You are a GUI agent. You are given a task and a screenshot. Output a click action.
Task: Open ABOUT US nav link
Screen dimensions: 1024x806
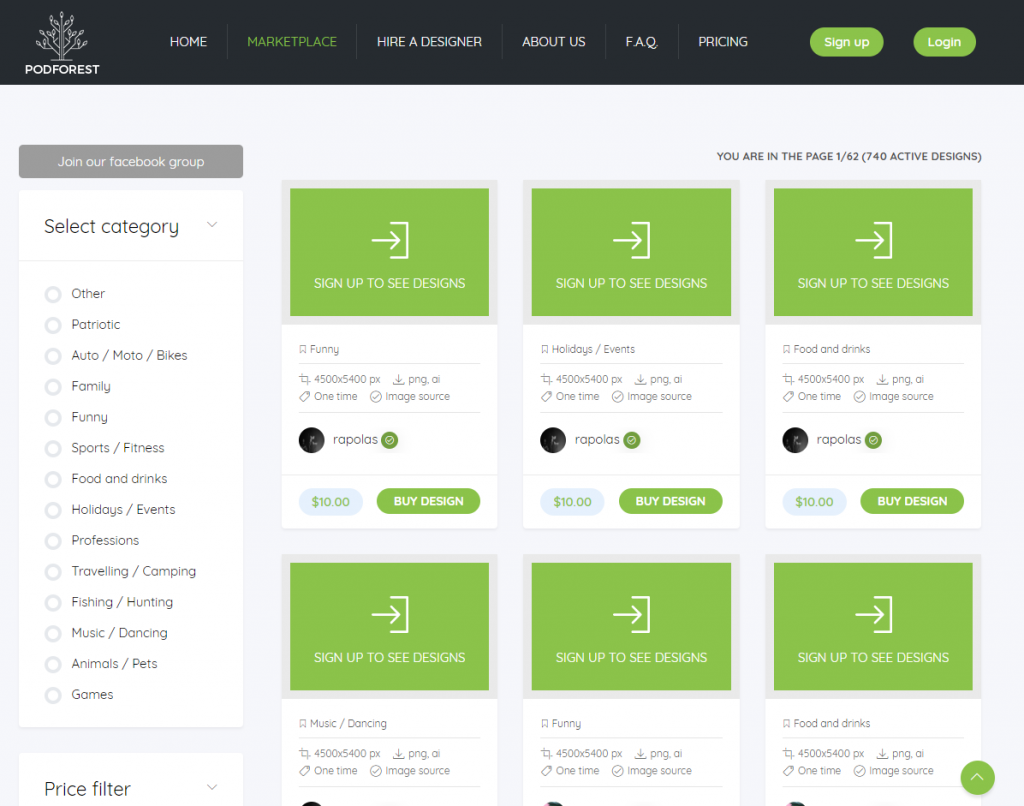(554, 42)
